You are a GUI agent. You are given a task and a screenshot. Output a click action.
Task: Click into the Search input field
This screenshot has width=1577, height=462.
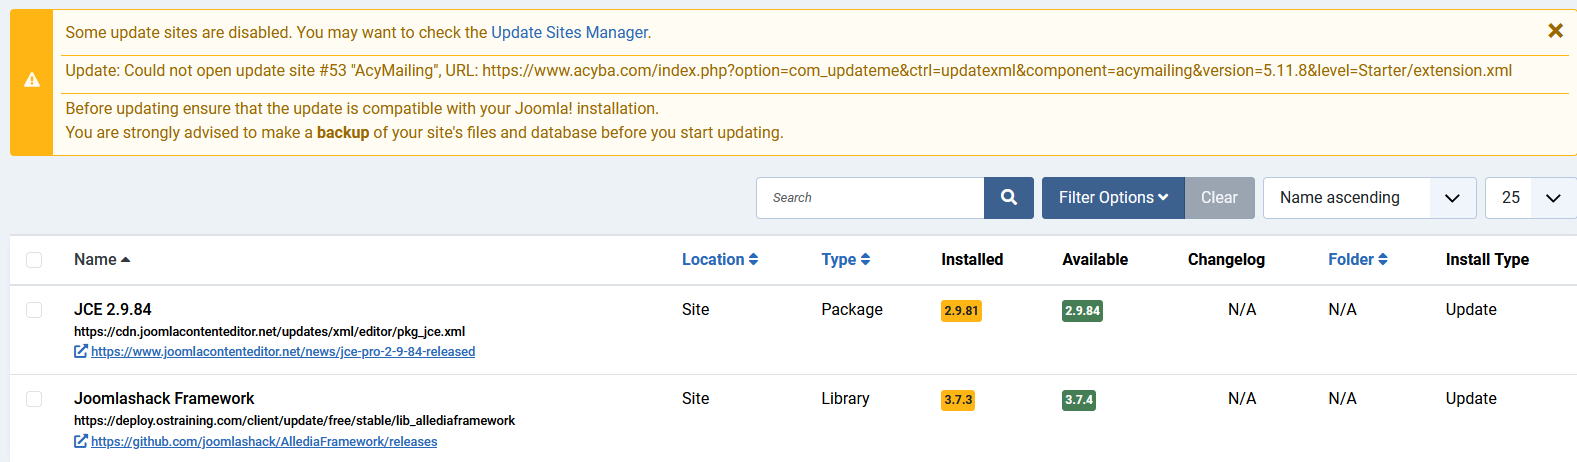(870, 198)
